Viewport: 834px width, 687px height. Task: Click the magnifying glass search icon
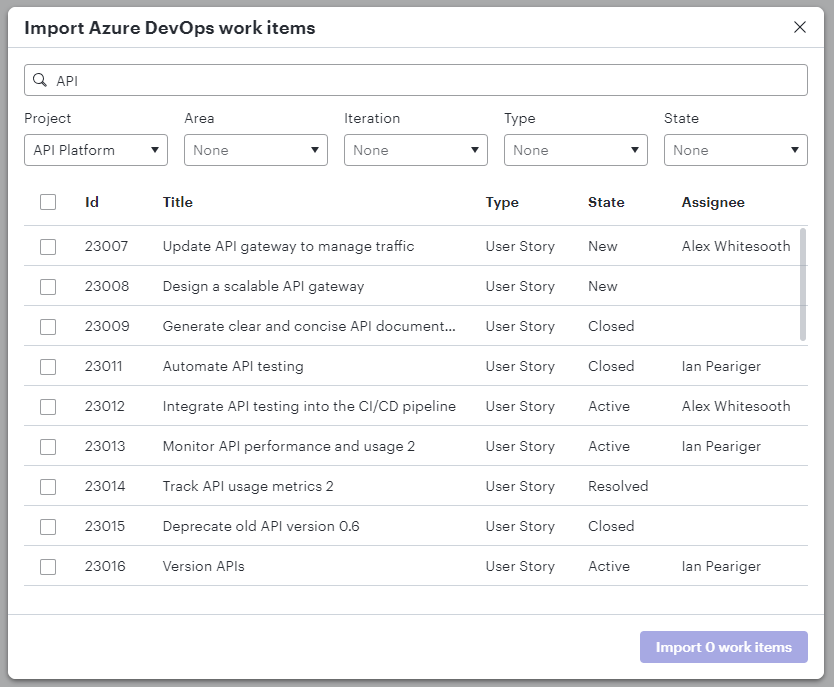click(x=39, y=79)
